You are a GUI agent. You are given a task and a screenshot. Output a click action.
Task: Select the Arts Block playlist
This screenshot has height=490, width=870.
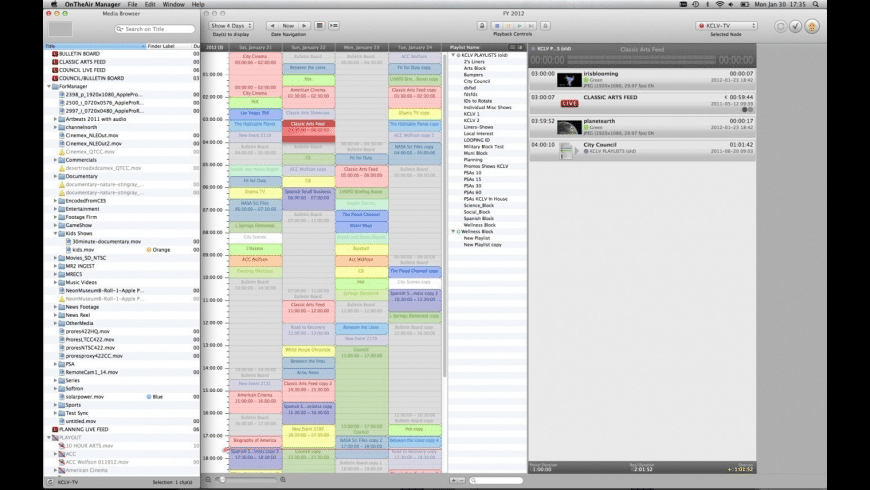point(474,68)
